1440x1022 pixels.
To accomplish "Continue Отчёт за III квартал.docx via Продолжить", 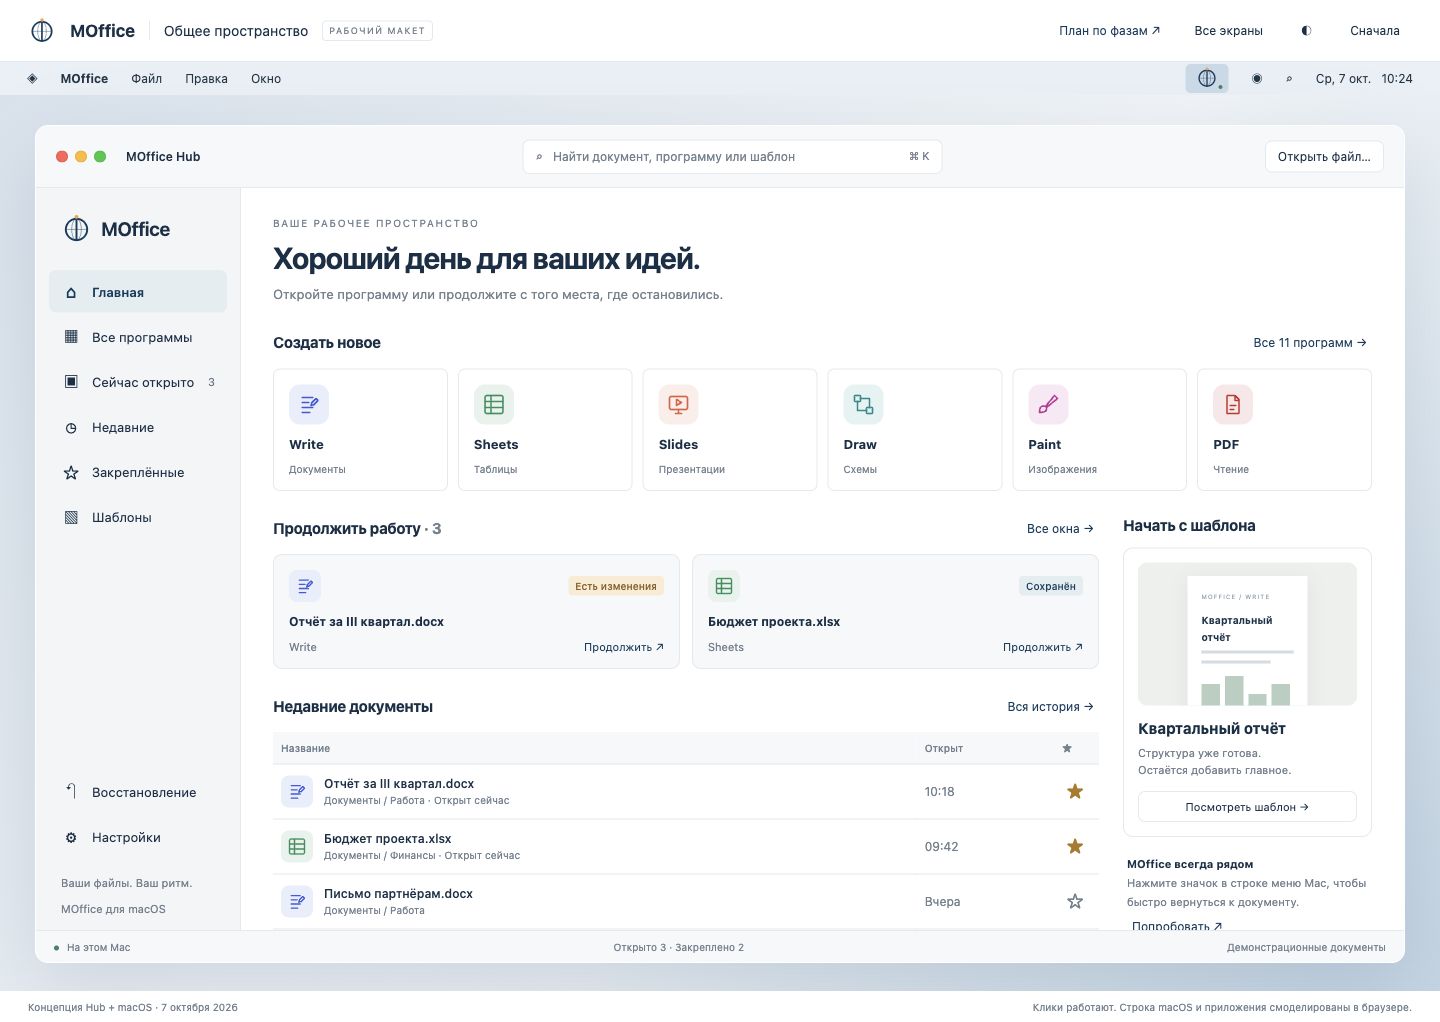I will coord(624,647).
